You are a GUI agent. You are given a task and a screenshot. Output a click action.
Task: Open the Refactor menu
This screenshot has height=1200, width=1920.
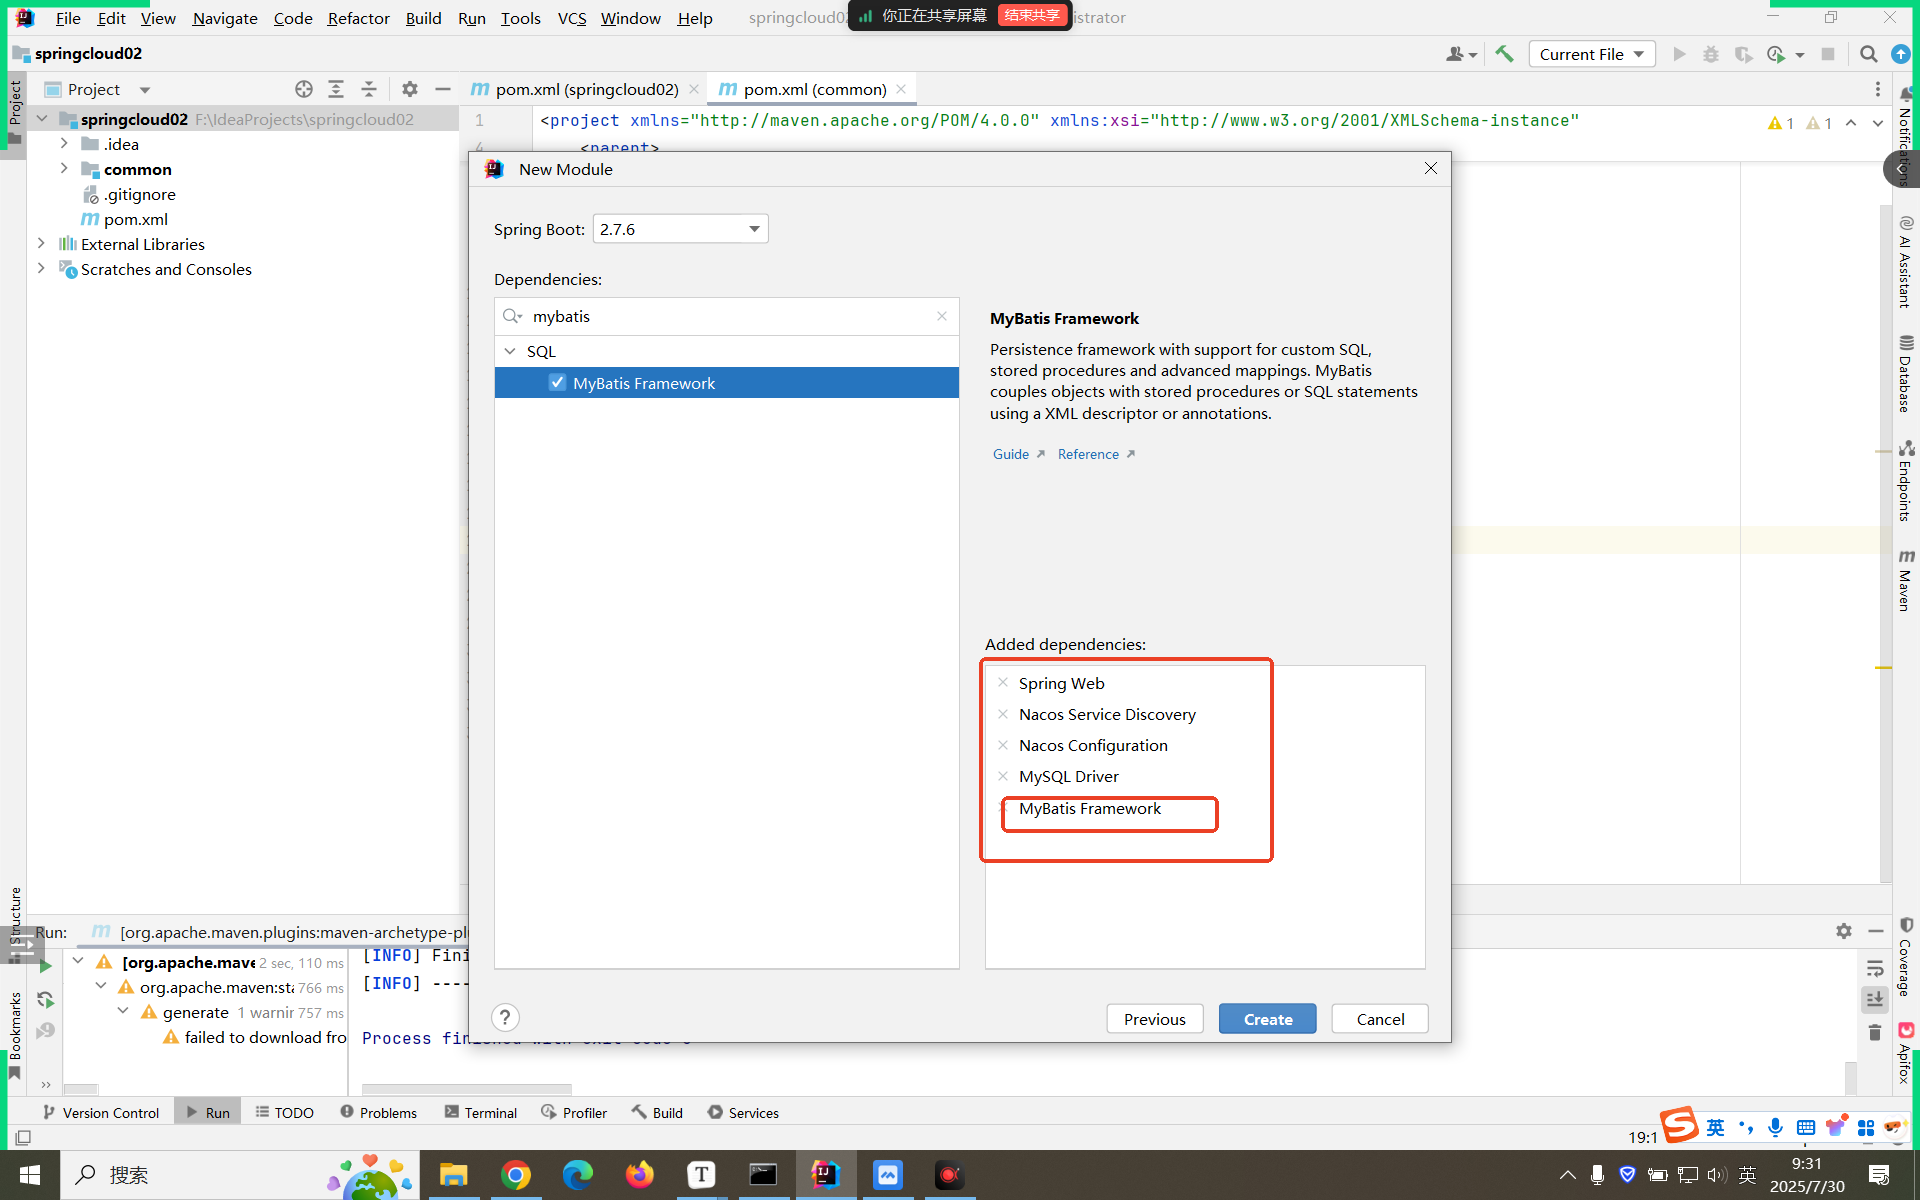(x=358, y=18)
